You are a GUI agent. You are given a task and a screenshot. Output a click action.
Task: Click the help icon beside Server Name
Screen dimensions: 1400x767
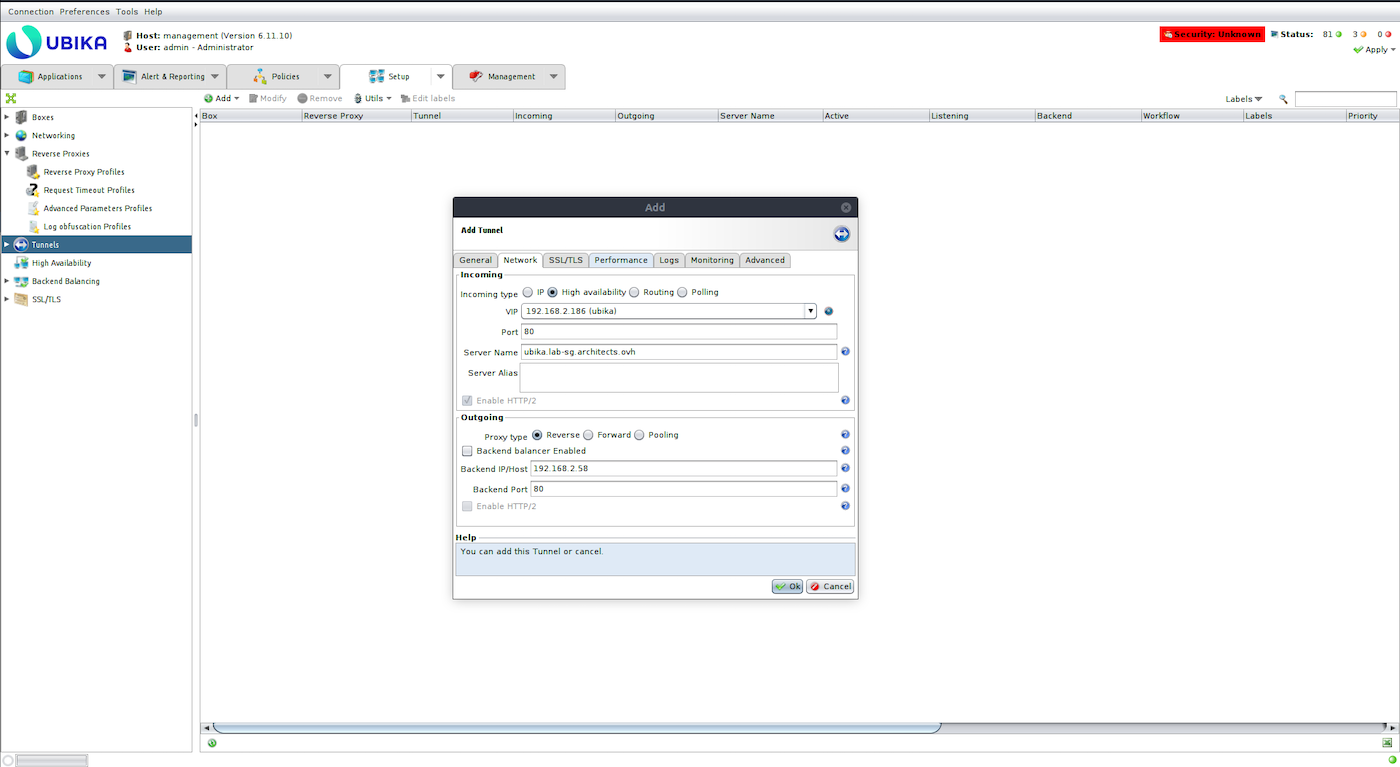pyautogui.click(x=845, y=352)
